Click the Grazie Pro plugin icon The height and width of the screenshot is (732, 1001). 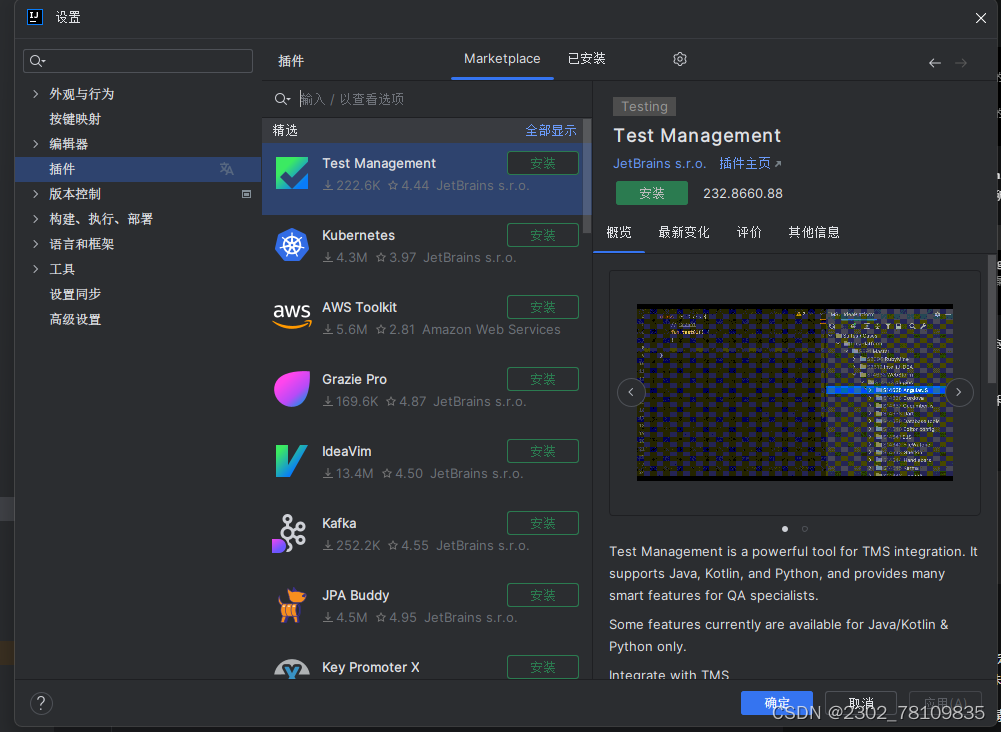(x=292, y=389)
